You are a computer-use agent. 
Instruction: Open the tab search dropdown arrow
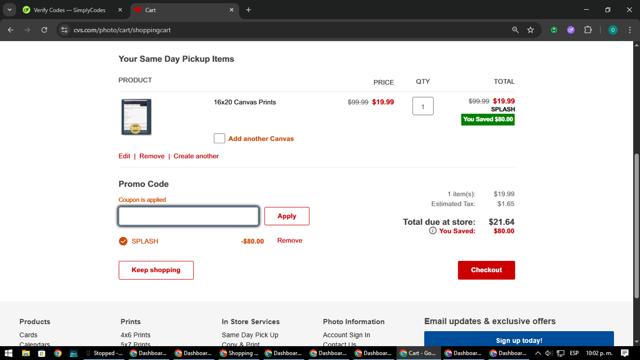coord(9,10)
